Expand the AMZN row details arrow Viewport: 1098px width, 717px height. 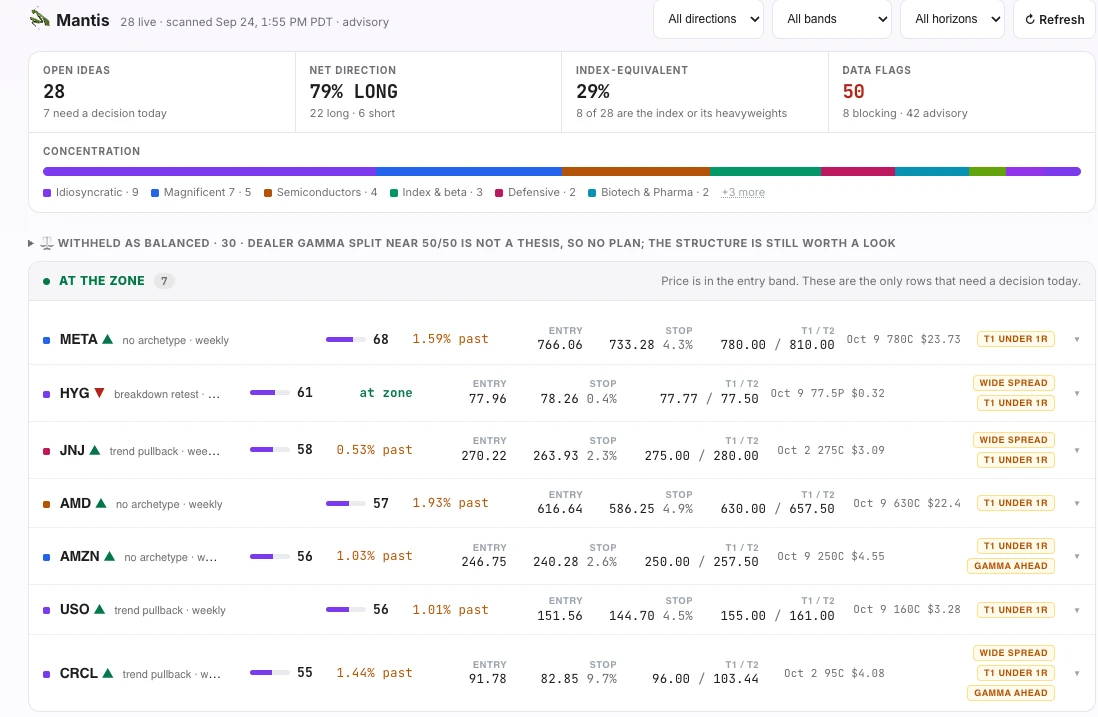[x=1077, y=557]
